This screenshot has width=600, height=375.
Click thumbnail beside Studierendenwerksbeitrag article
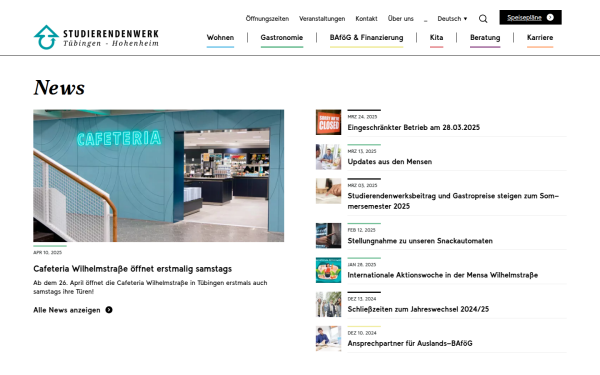(328, 191)
